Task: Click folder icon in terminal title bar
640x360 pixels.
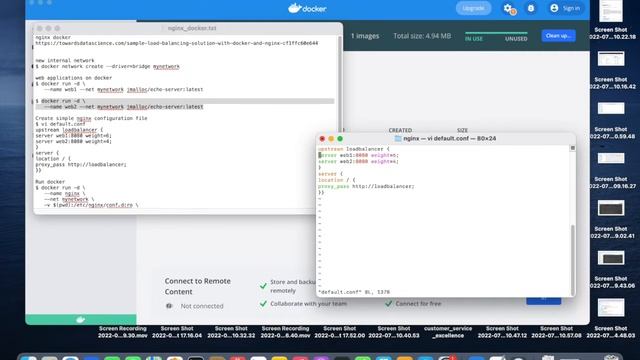Action: click(x=398, y=138)
